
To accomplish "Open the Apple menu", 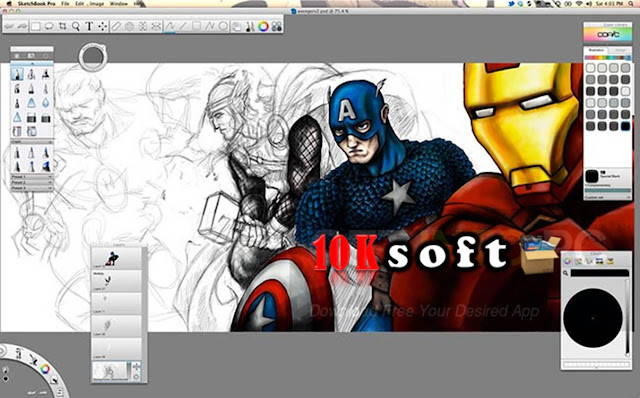I will [9, 4].
